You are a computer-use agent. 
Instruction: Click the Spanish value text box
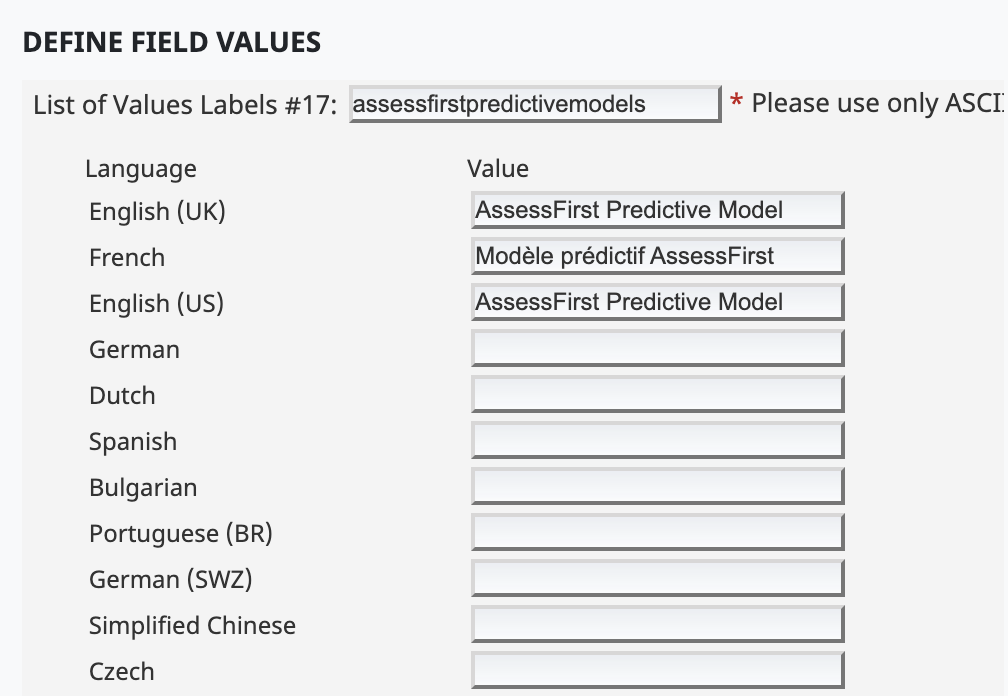pos(657,441)
